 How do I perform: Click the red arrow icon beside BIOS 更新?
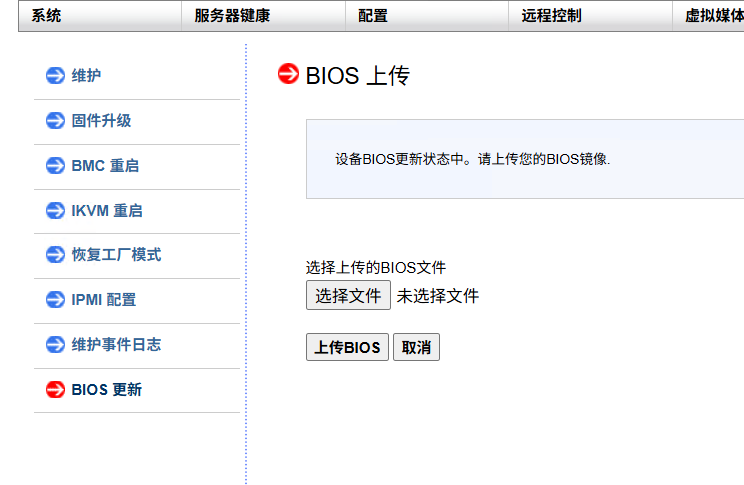(x=55, y=390)
